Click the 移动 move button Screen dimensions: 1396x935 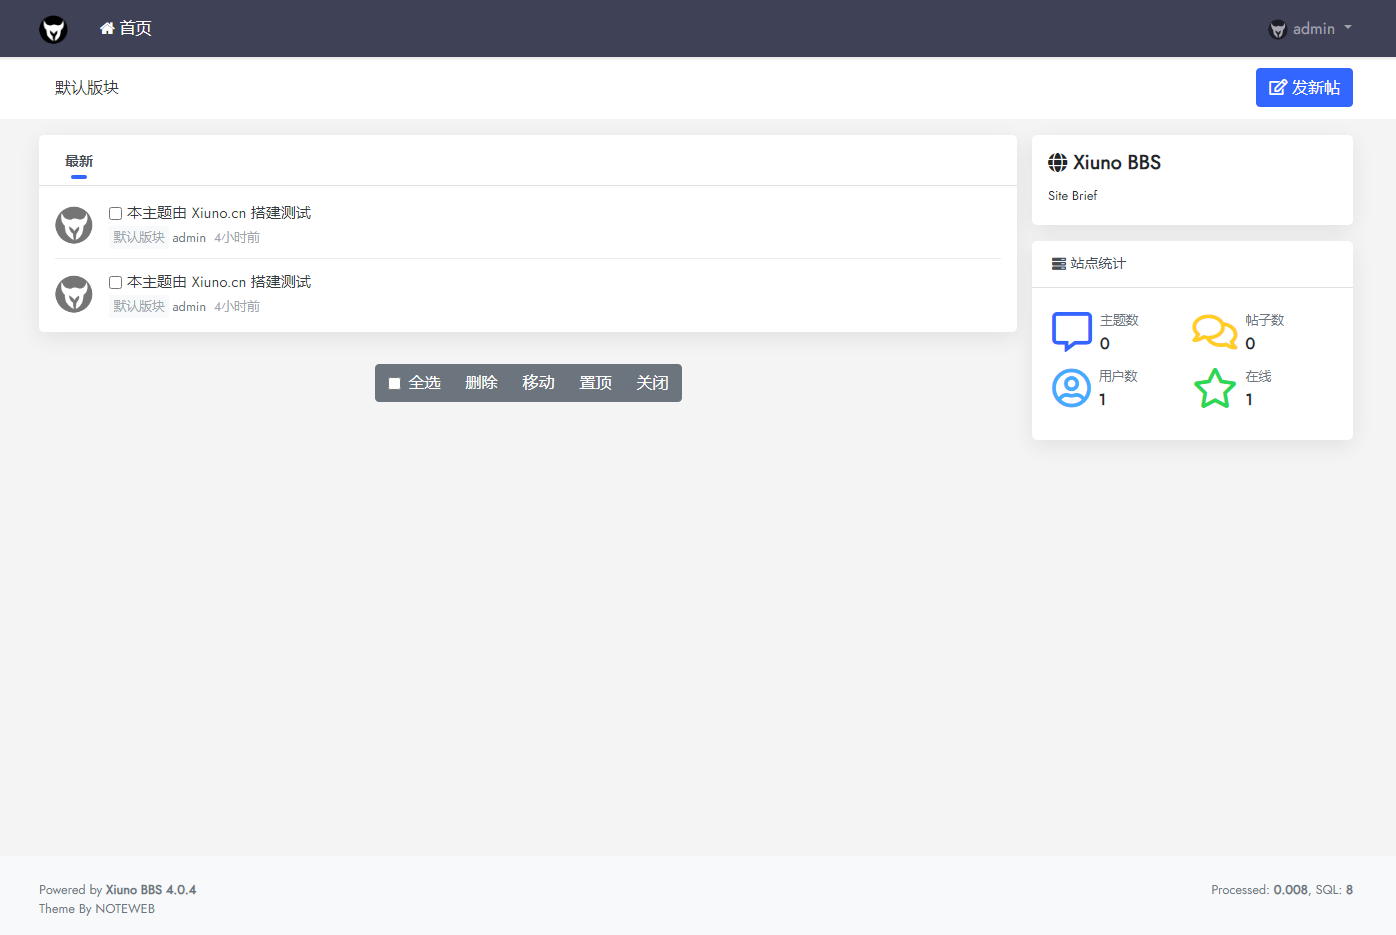click(538, 383)
